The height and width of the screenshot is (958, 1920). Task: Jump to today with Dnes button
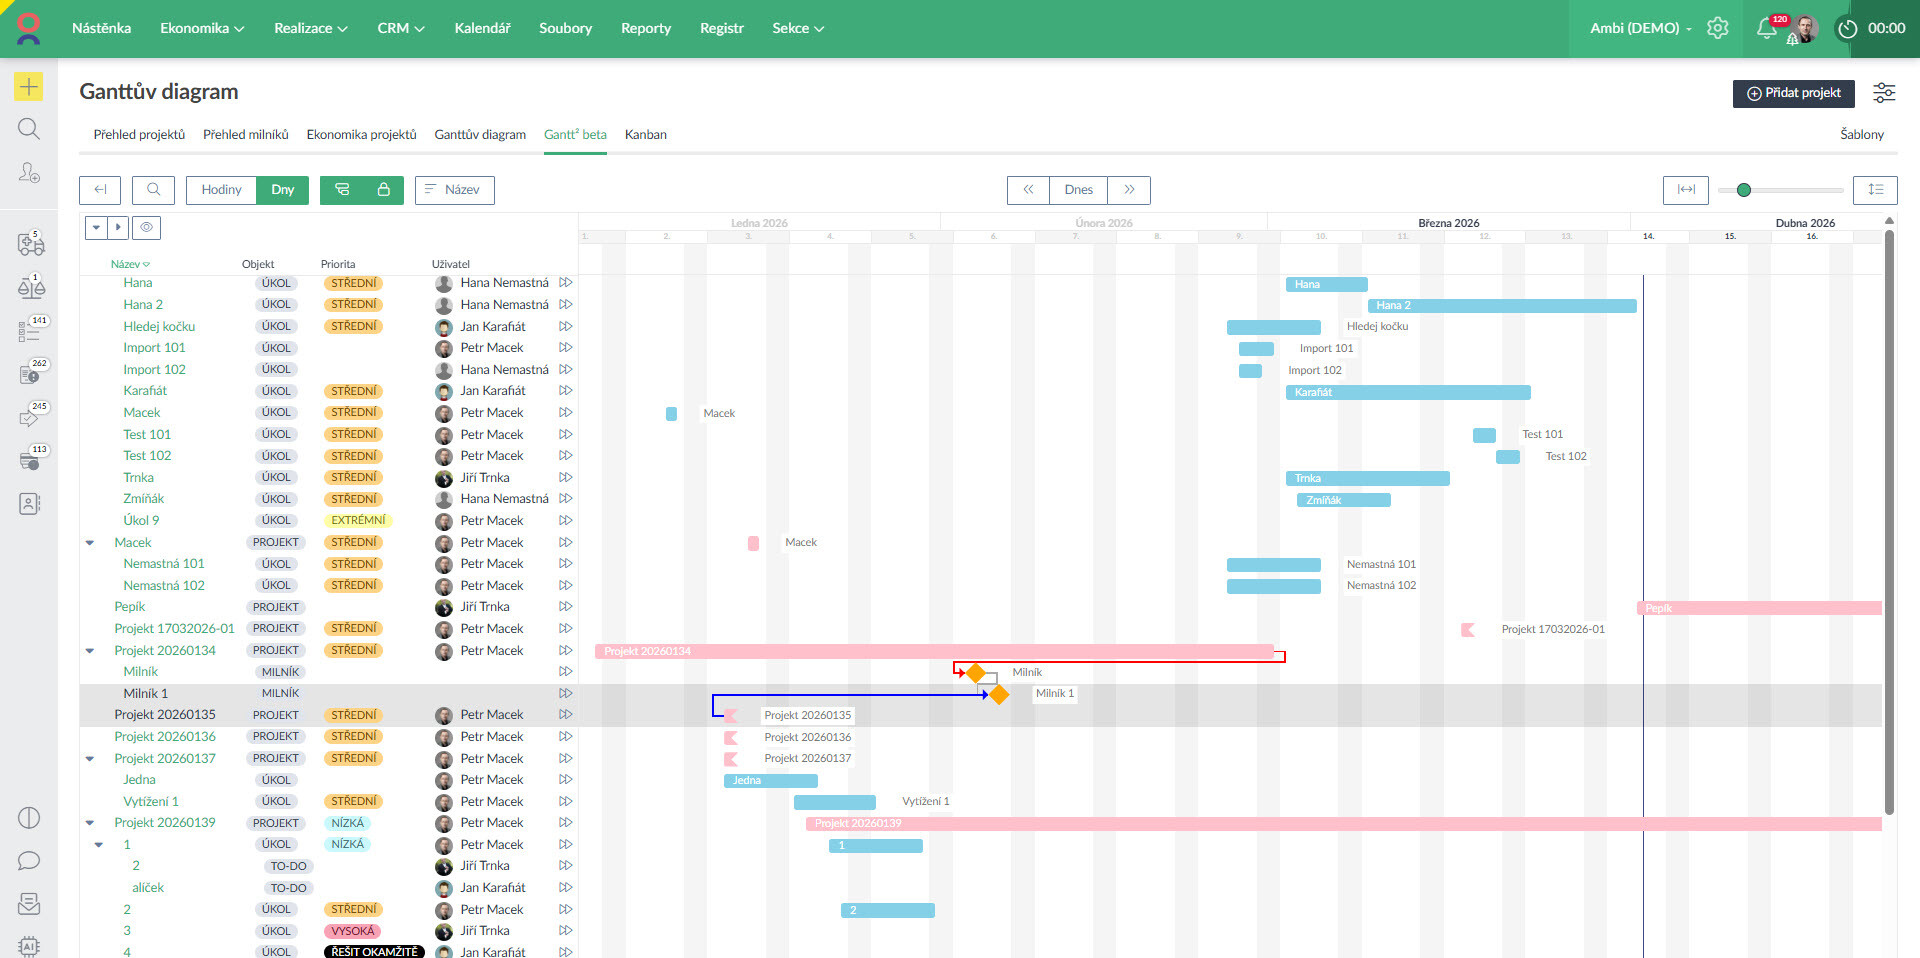point(1078,190)
